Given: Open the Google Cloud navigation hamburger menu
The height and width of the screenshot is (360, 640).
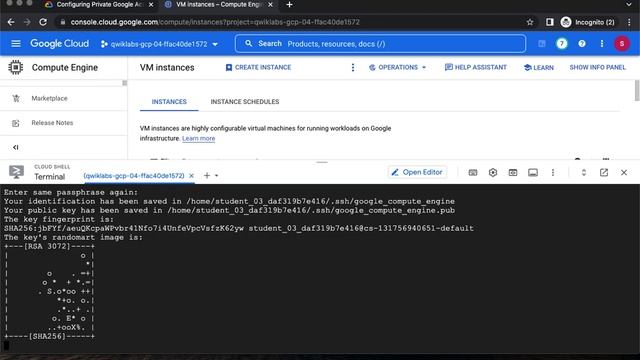Looking at the screenshot, I should (16, 43).
